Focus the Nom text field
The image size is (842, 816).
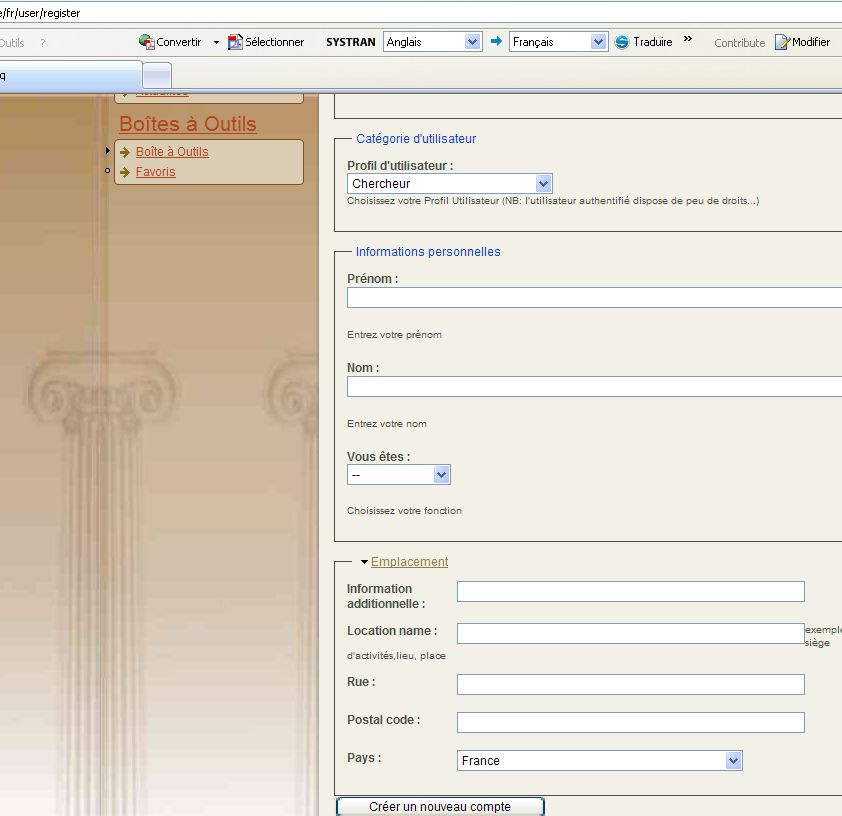594,387
